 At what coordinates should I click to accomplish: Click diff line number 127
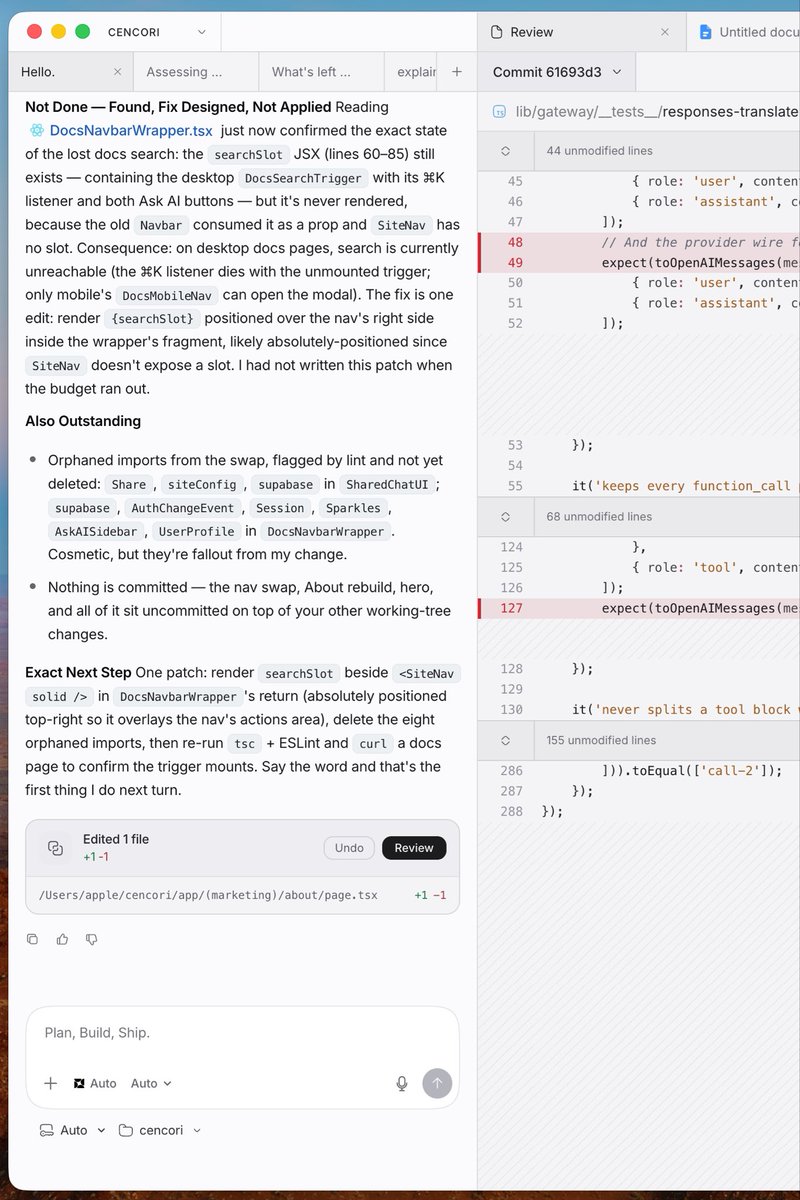tap(512, 608)
